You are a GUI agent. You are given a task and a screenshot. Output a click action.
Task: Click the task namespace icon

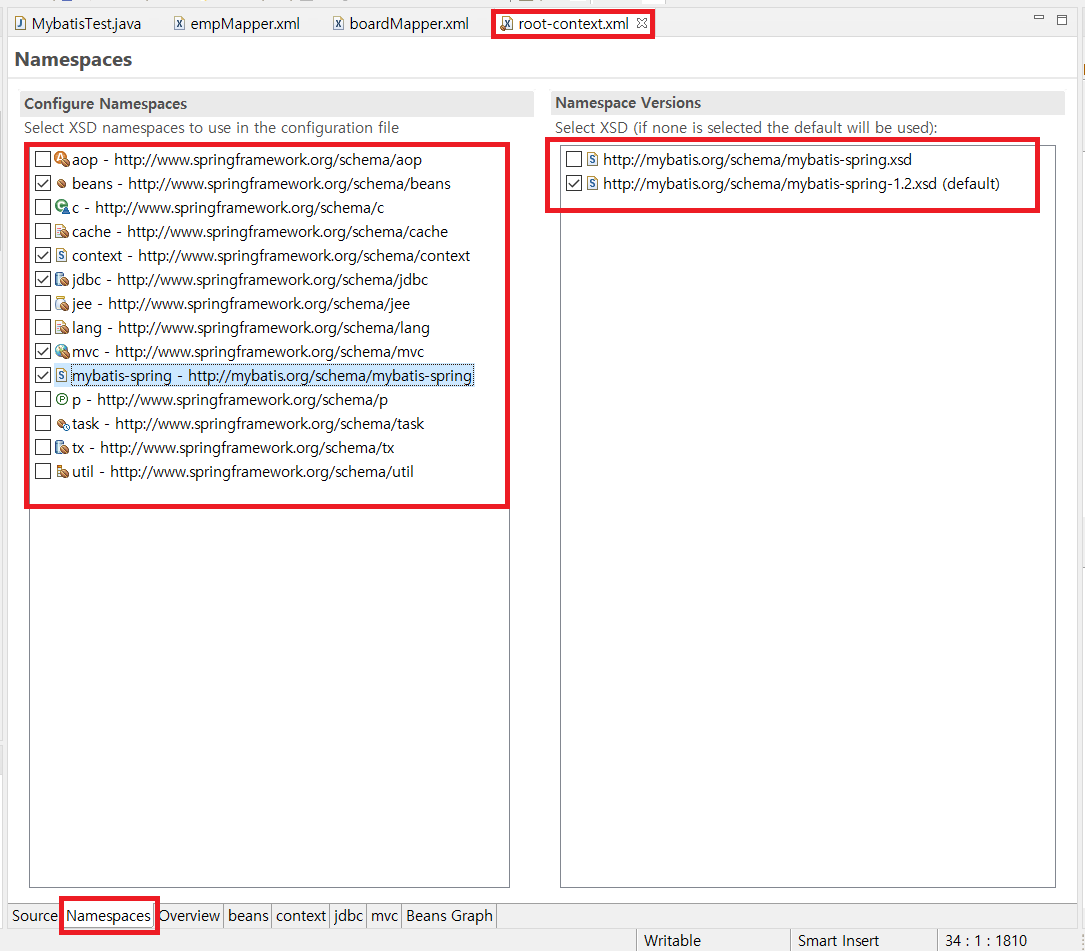pyautogui.click(x=62, y=424)
